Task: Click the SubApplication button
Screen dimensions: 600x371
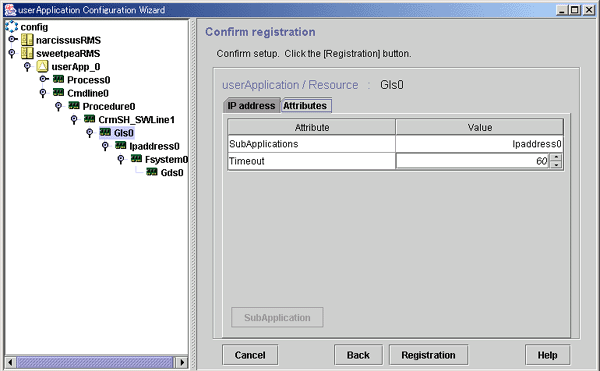Action: (277, 317)
